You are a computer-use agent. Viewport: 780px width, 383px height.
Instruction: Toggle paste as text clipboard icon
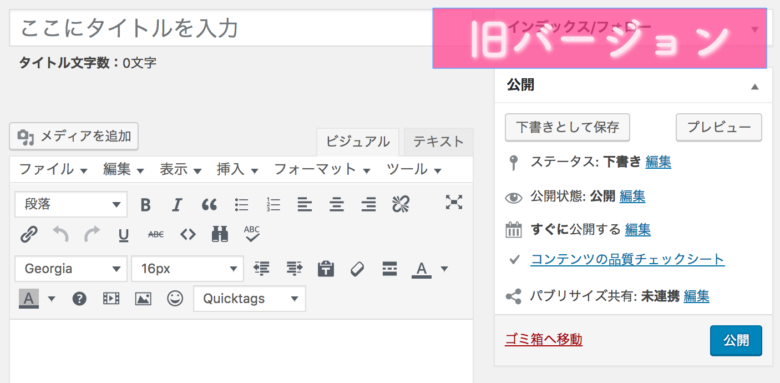326,269
